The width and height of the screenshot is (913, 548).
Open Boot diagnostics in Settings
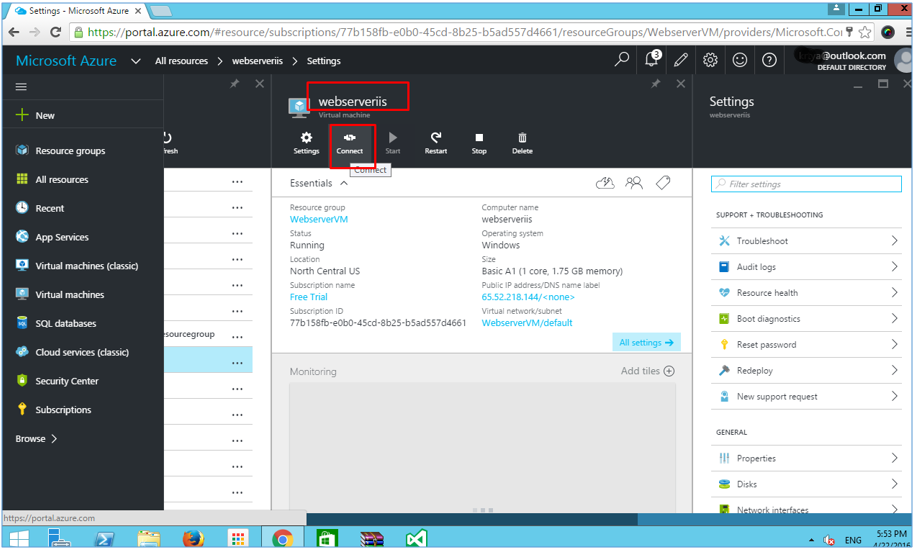(806, 319)
